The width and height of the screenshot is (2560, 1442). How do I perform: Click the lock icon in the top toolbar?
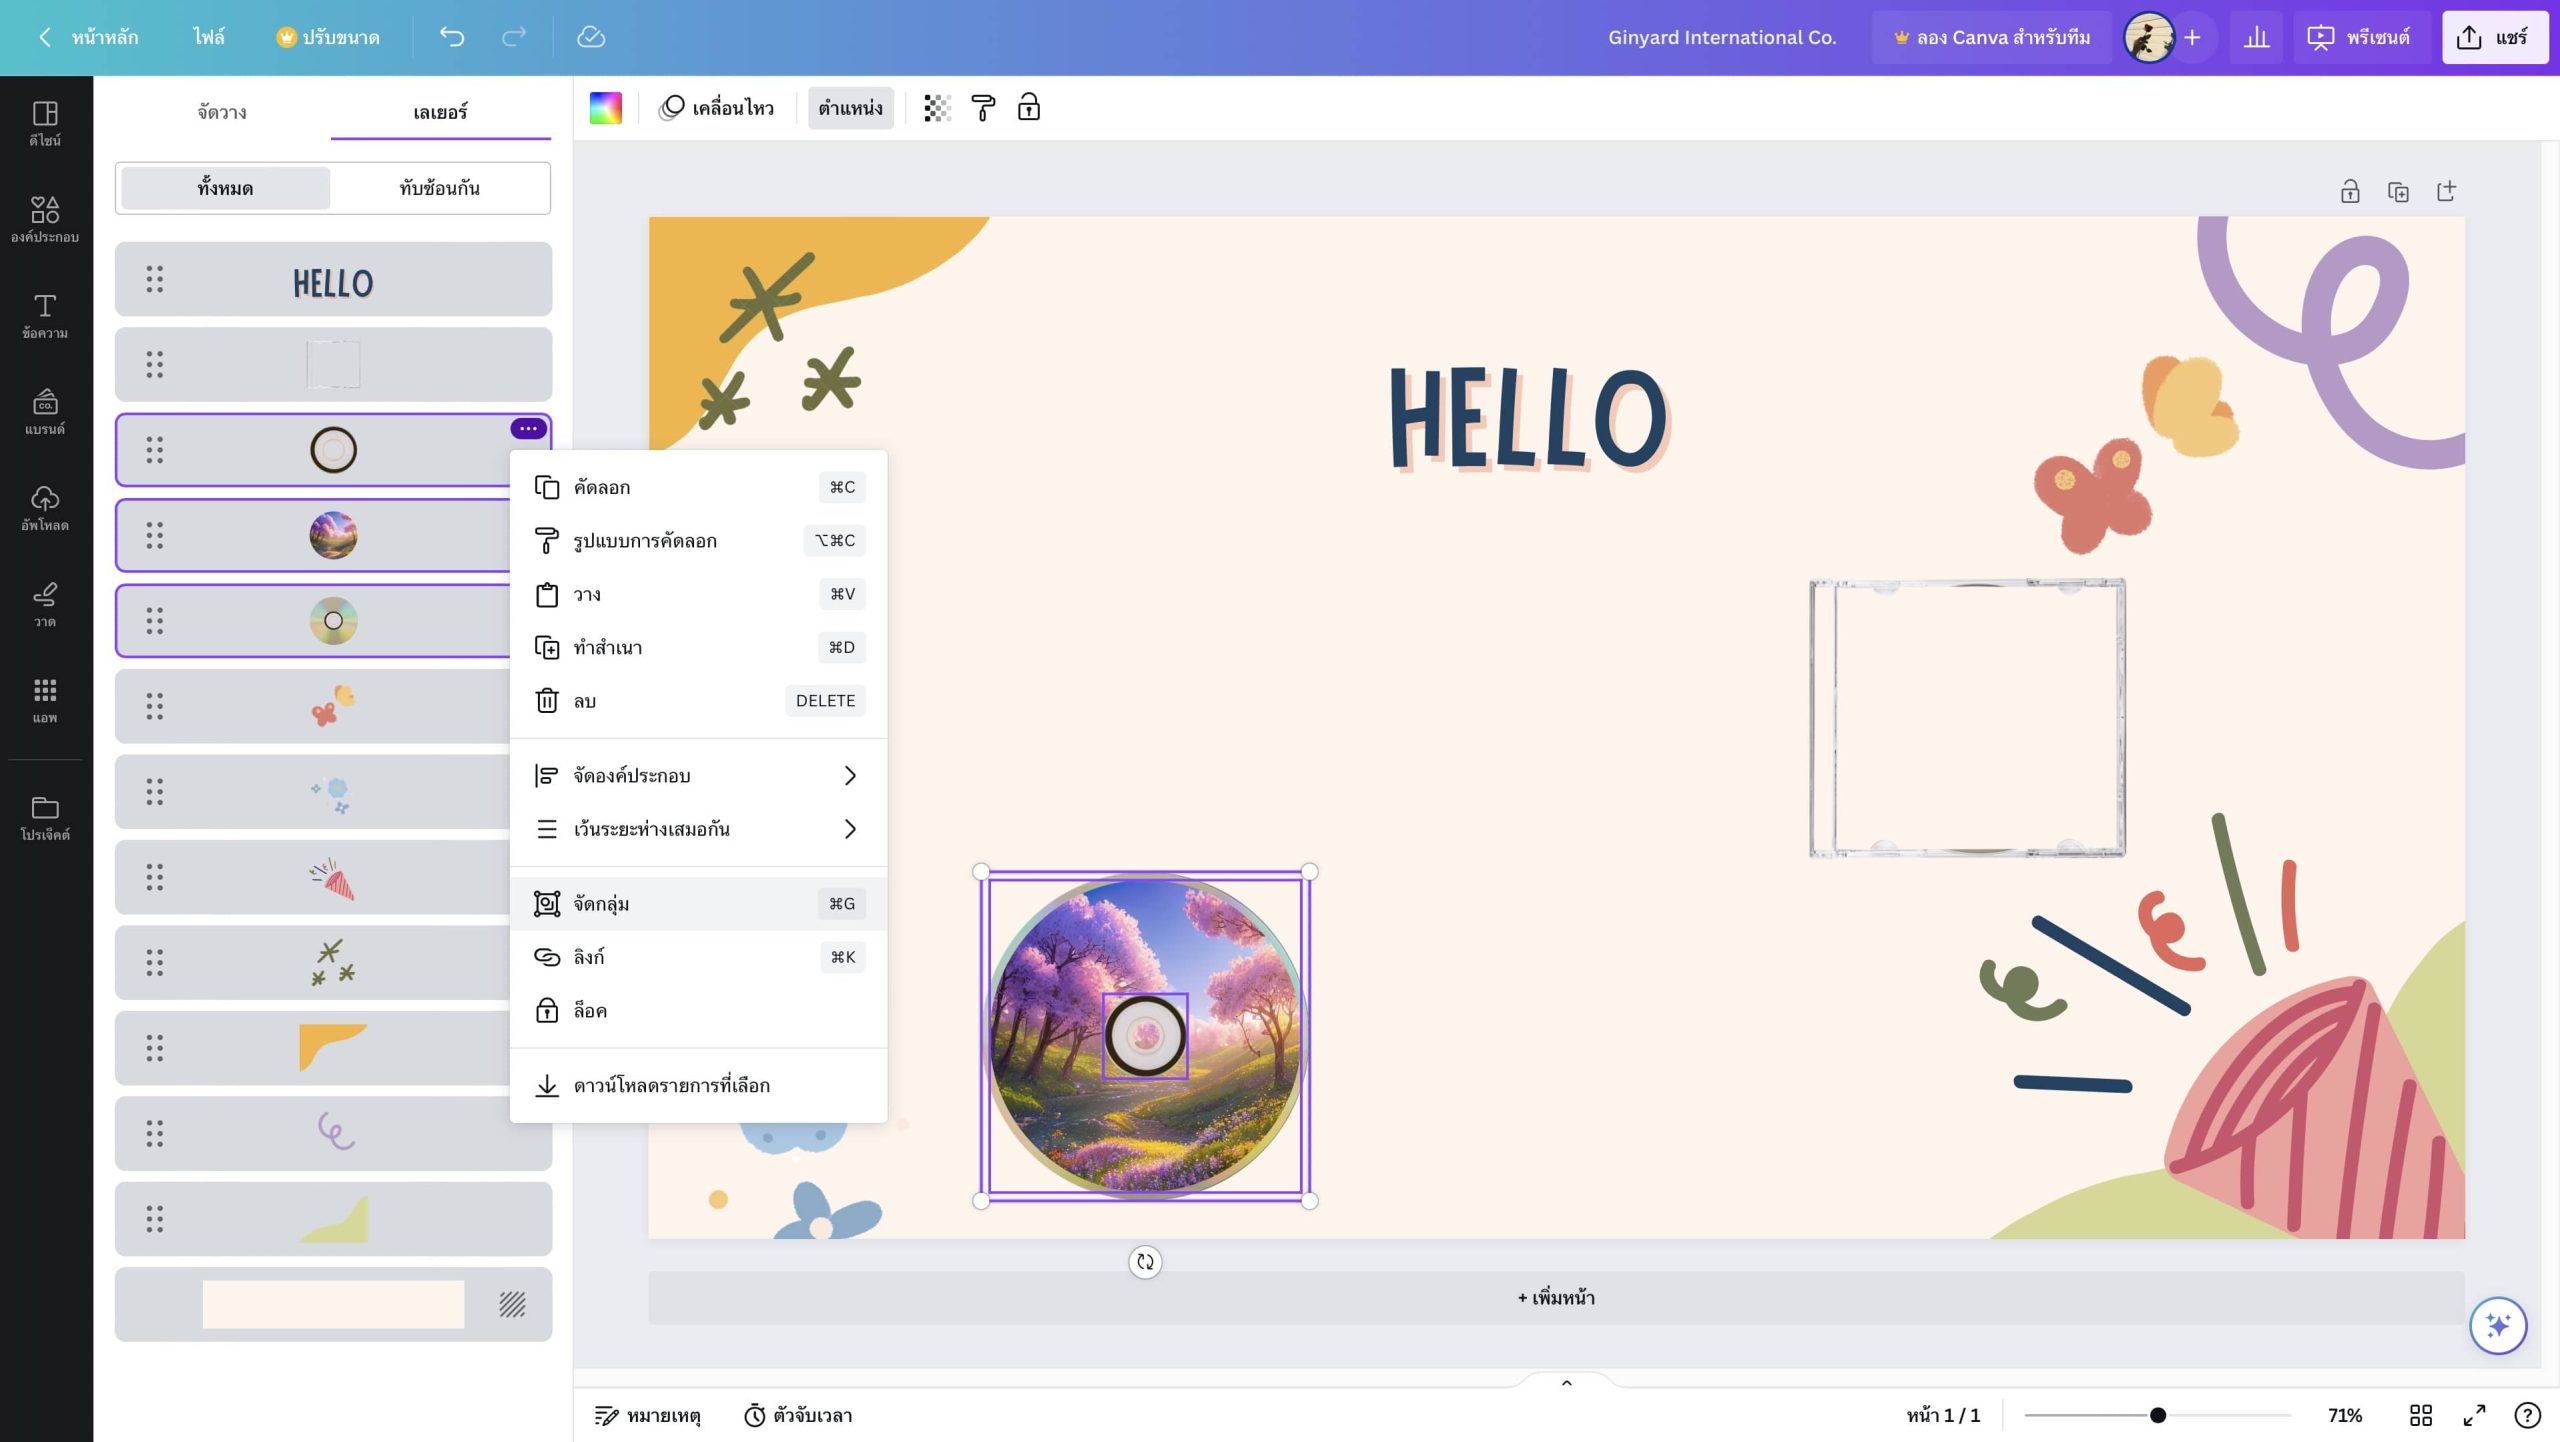tap(1028, 108)
